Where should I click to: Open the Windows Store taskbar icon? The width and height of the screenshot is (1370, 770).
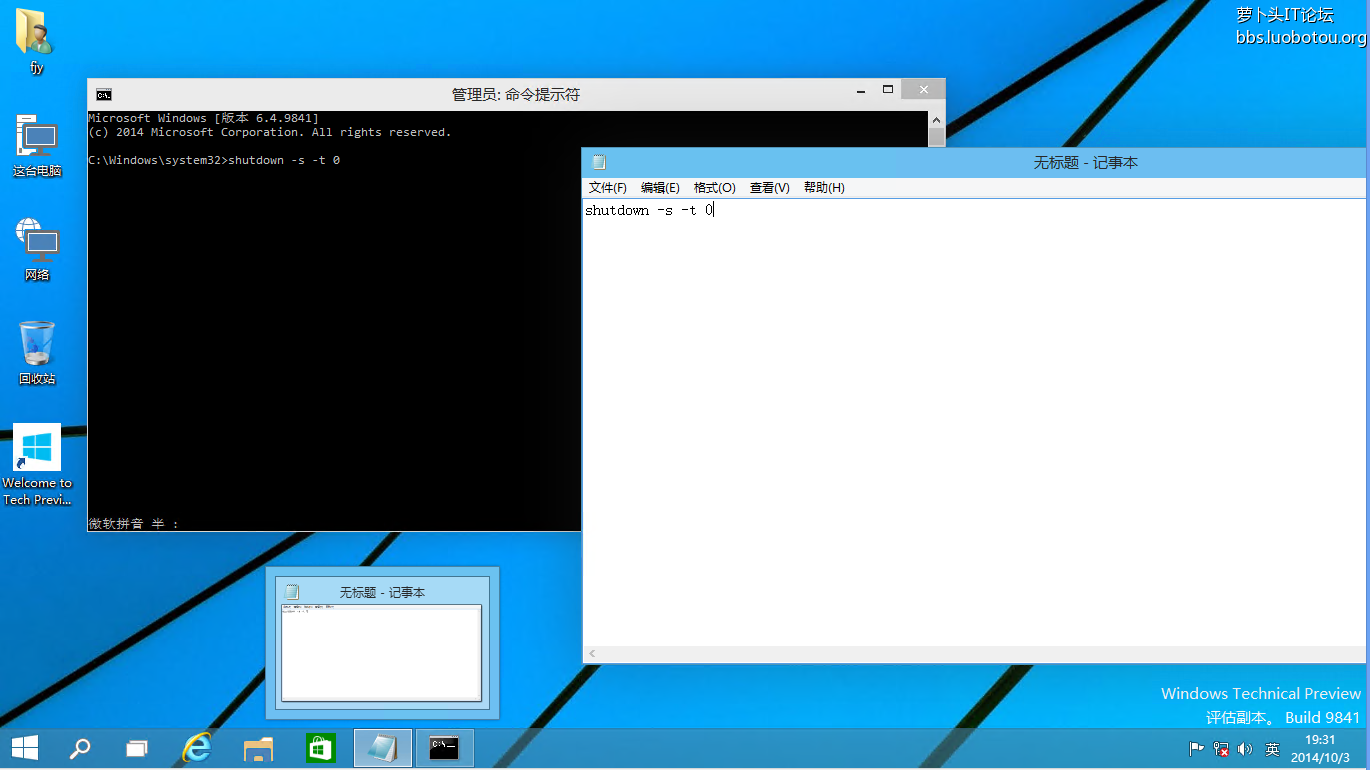[x=320, y=748]
